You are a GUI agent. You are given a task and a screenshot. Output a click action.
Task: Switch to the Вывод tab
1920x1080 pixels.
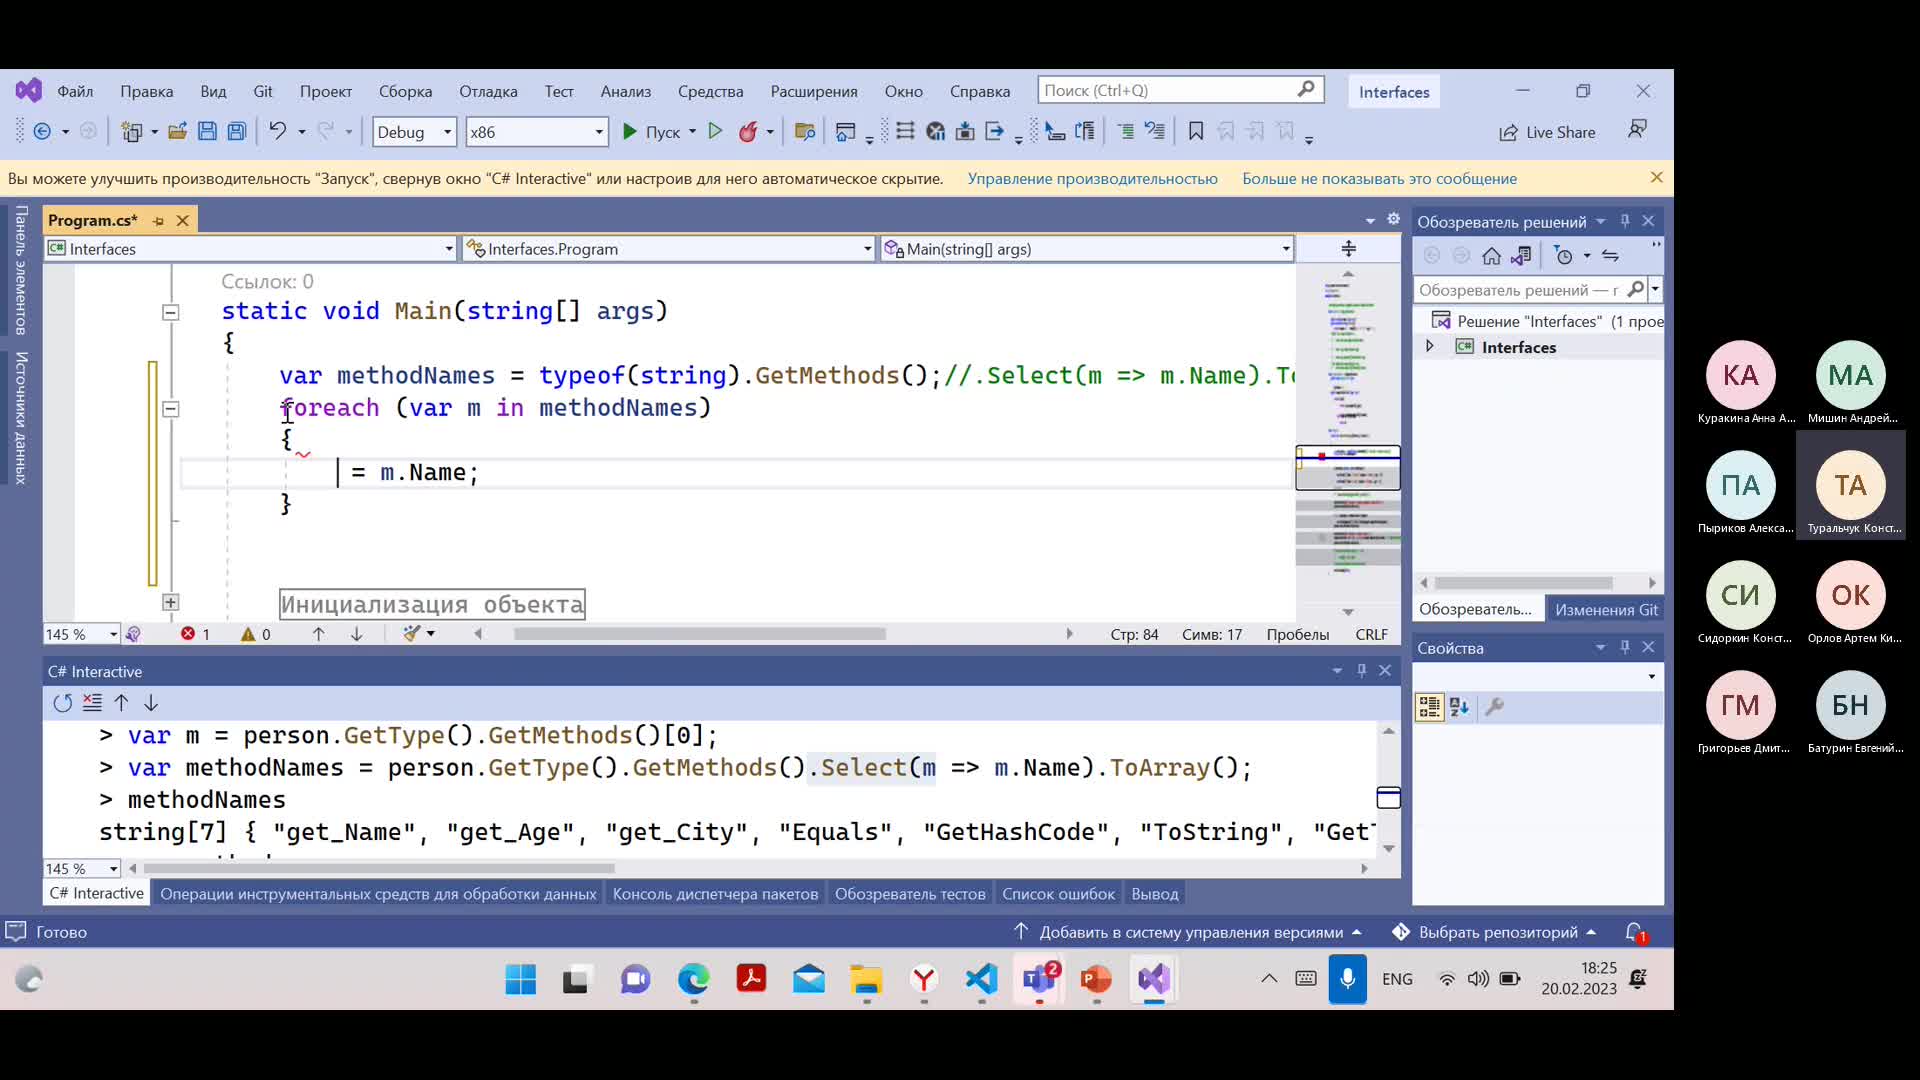pyautogui.click(x=1155, y=894)
